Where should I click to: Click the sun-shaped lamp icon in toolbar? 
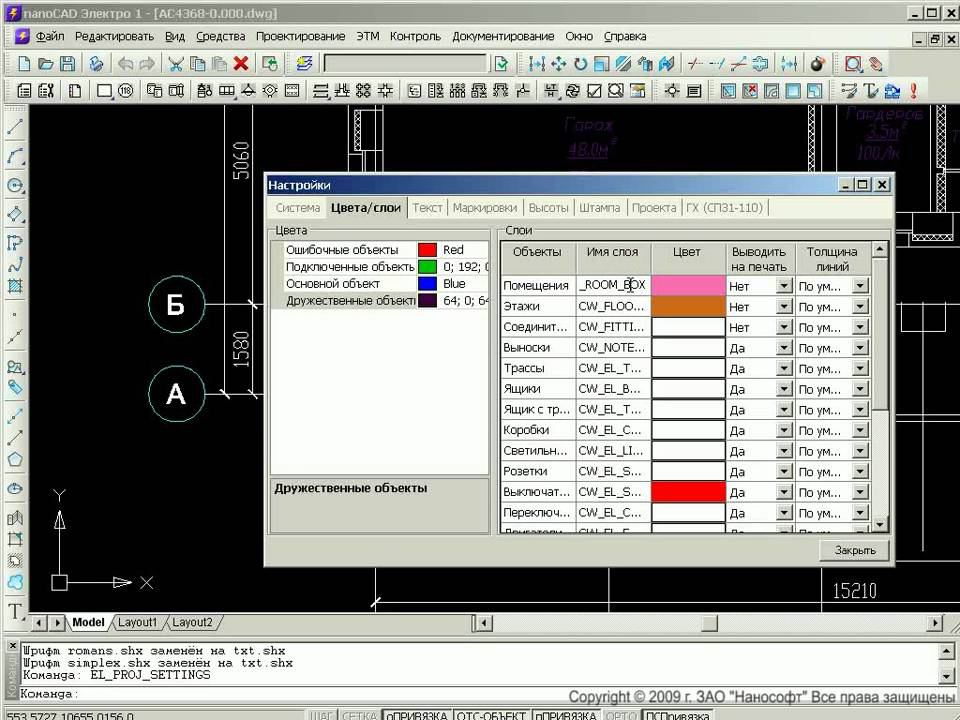tap(672, 91)
